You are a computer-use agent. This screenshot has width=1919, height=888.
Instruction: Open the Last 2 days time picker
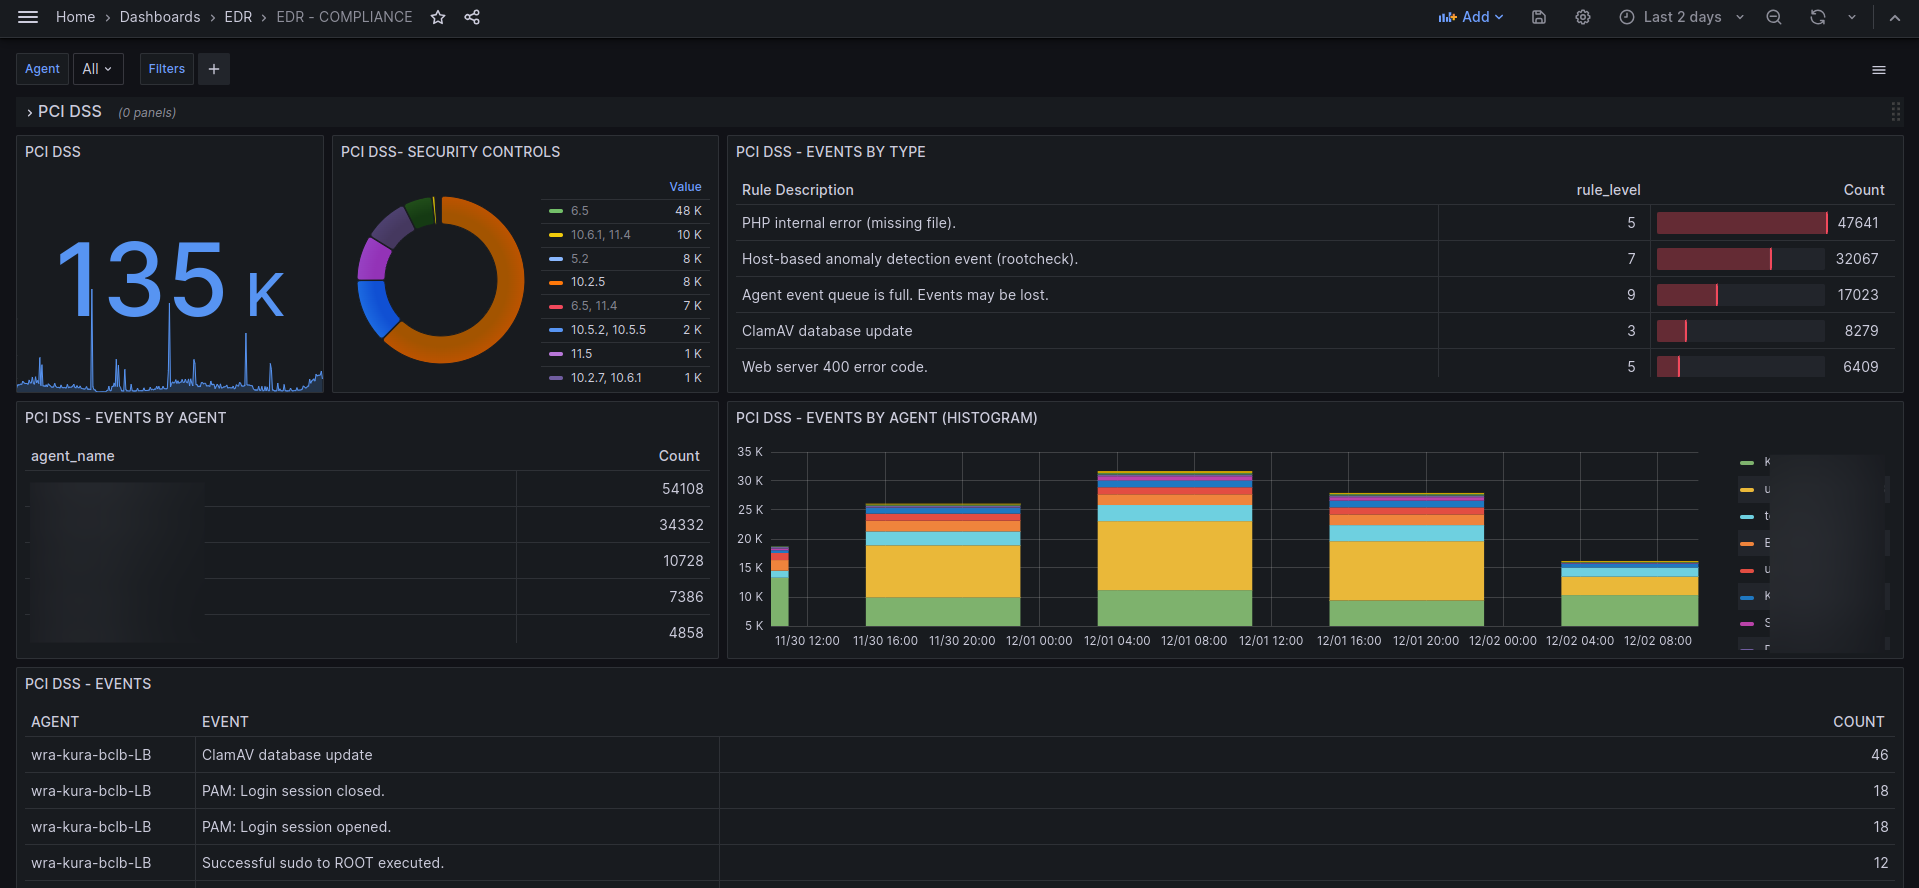1682,17
